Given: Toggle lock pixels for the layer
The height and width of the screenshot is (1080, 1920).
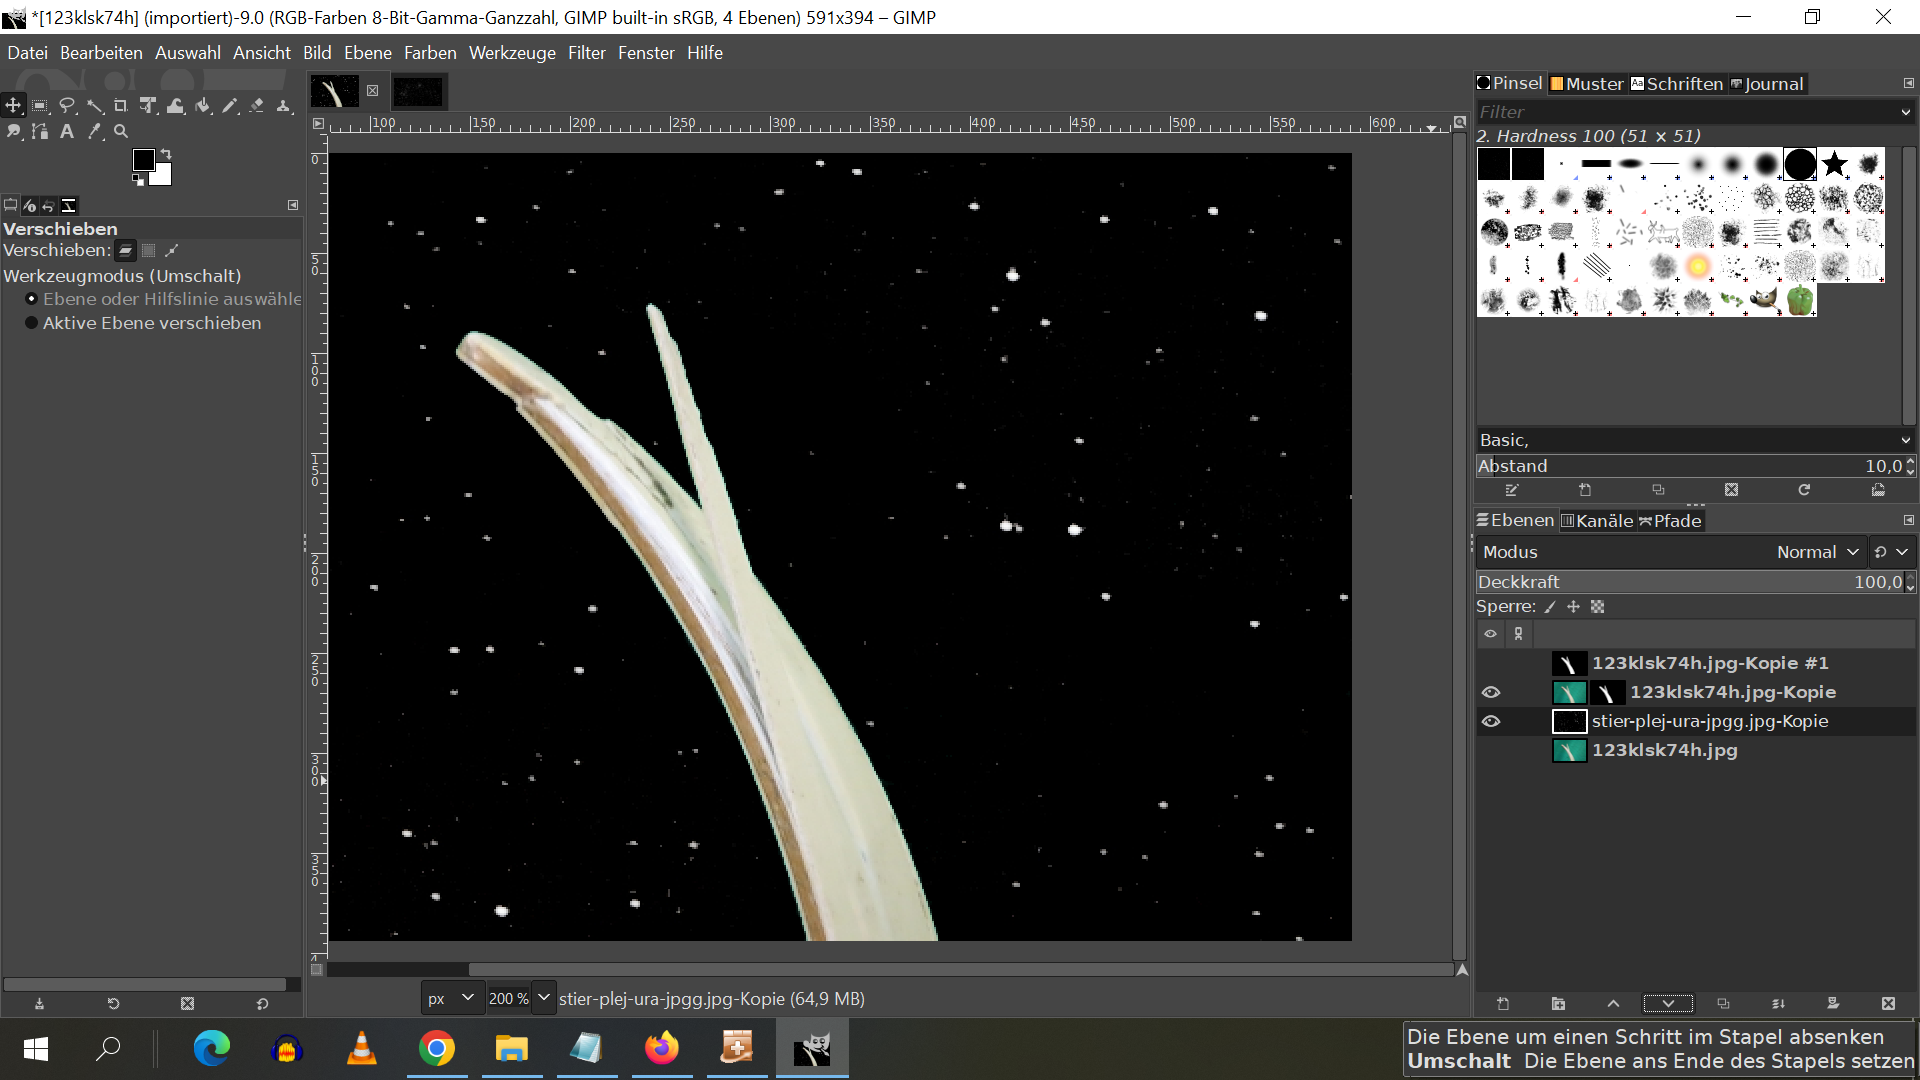Looking at the screenshot, I should 1550,607.
